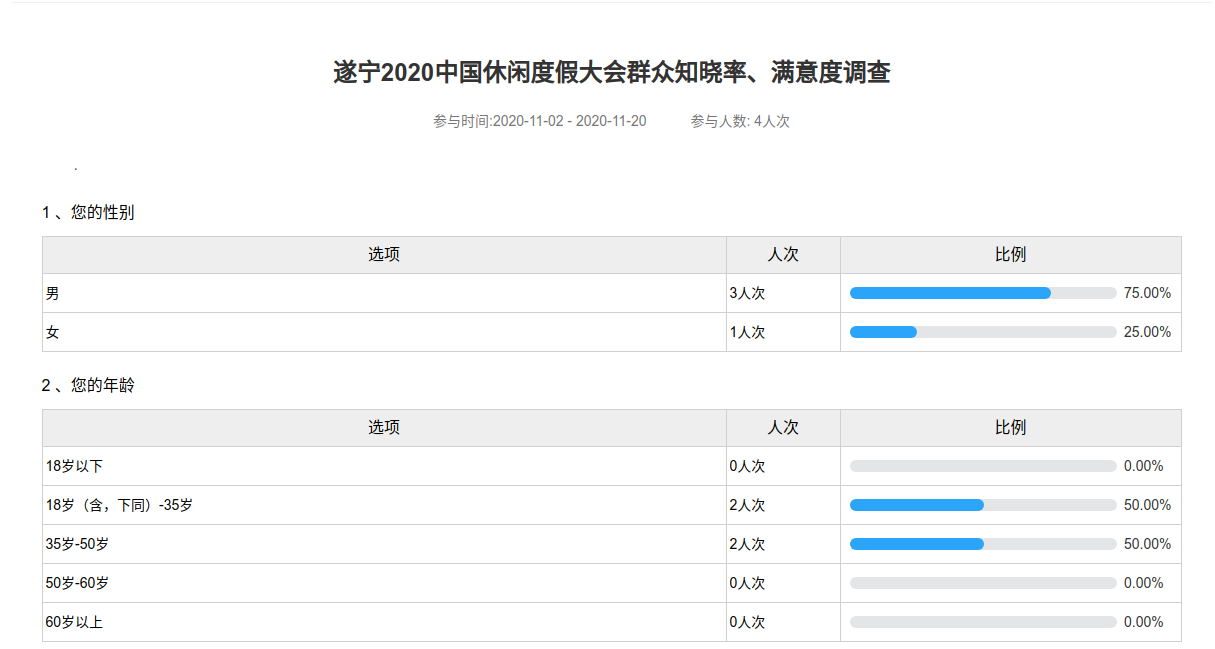
Task: Click the 2人次 count in 35岁-50岁 row
Action: click(x=747, y=544)
